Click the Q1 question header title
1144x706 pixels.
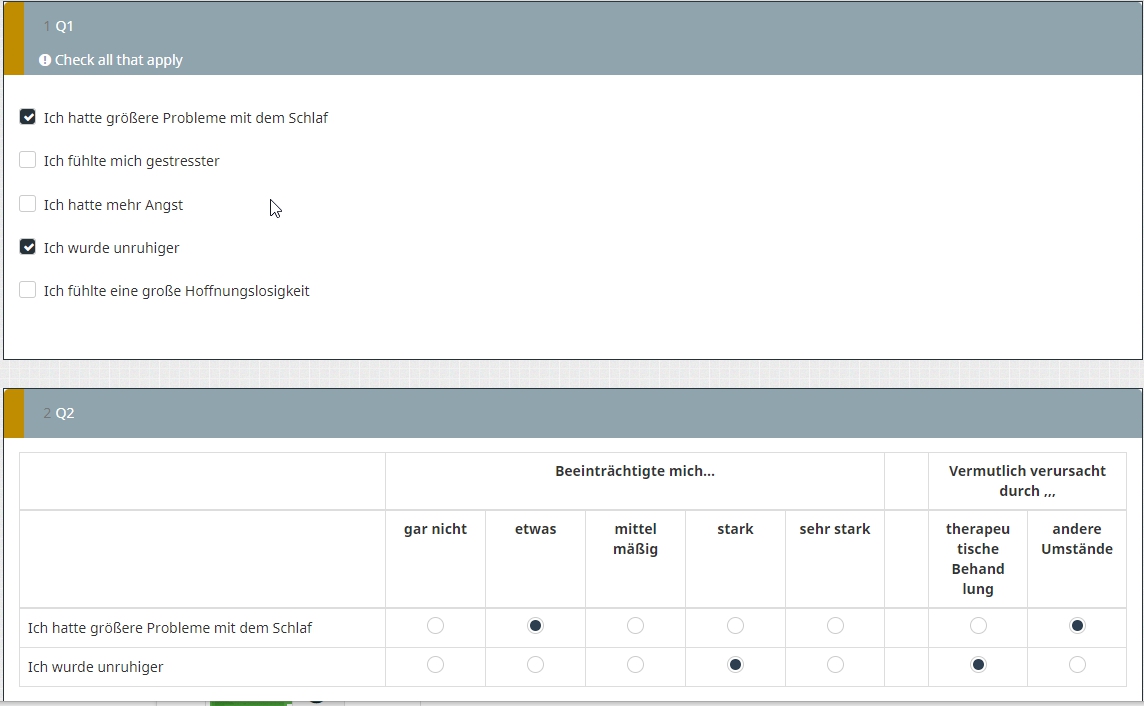click(x=64, y=26)
